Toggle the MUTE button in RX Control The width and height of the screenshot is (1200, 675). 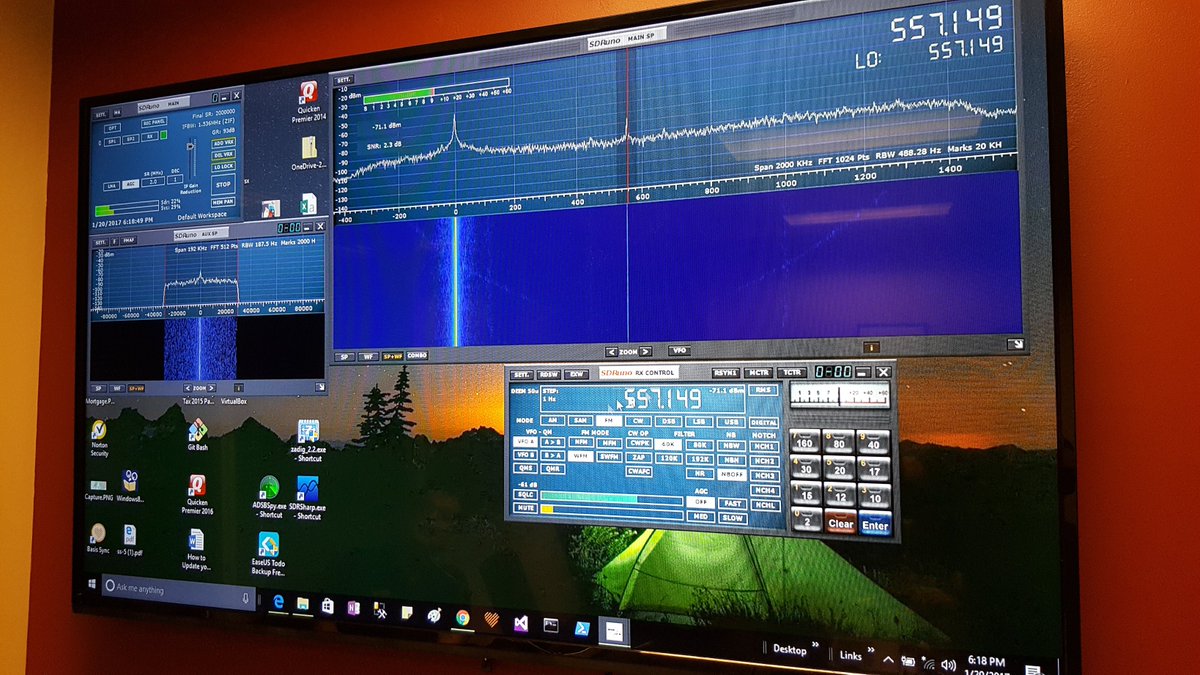pos(525,508)
